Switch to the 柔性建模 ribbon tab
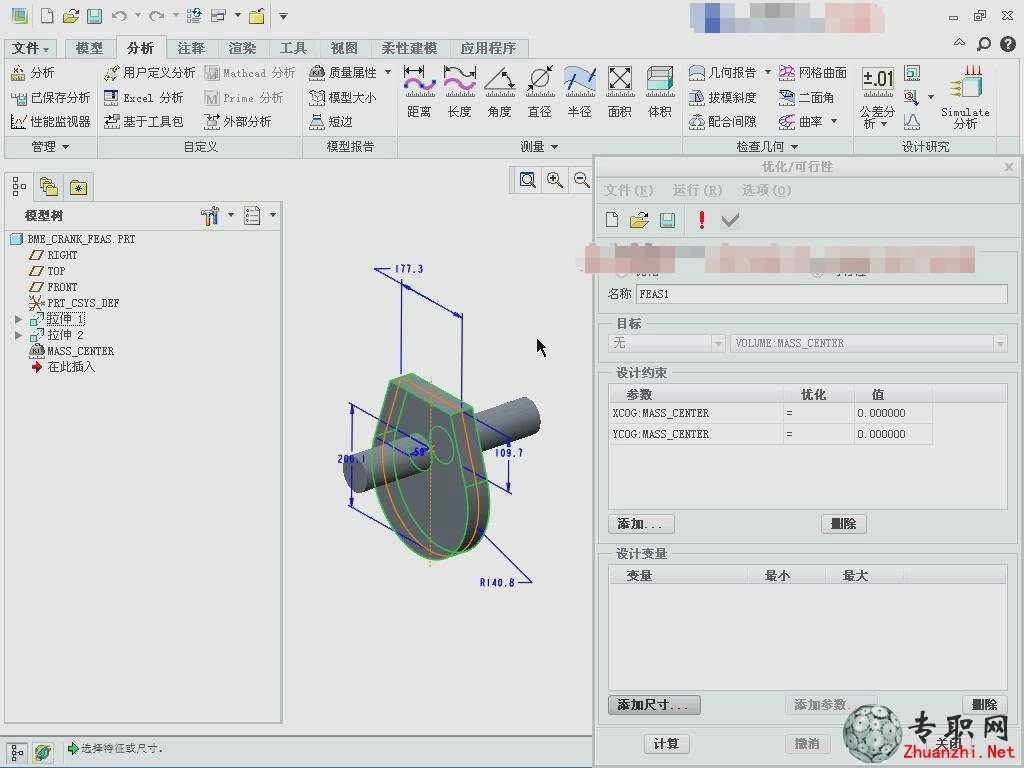Image resolution: width=1024 pixels, height=768 pixels. 409,48
